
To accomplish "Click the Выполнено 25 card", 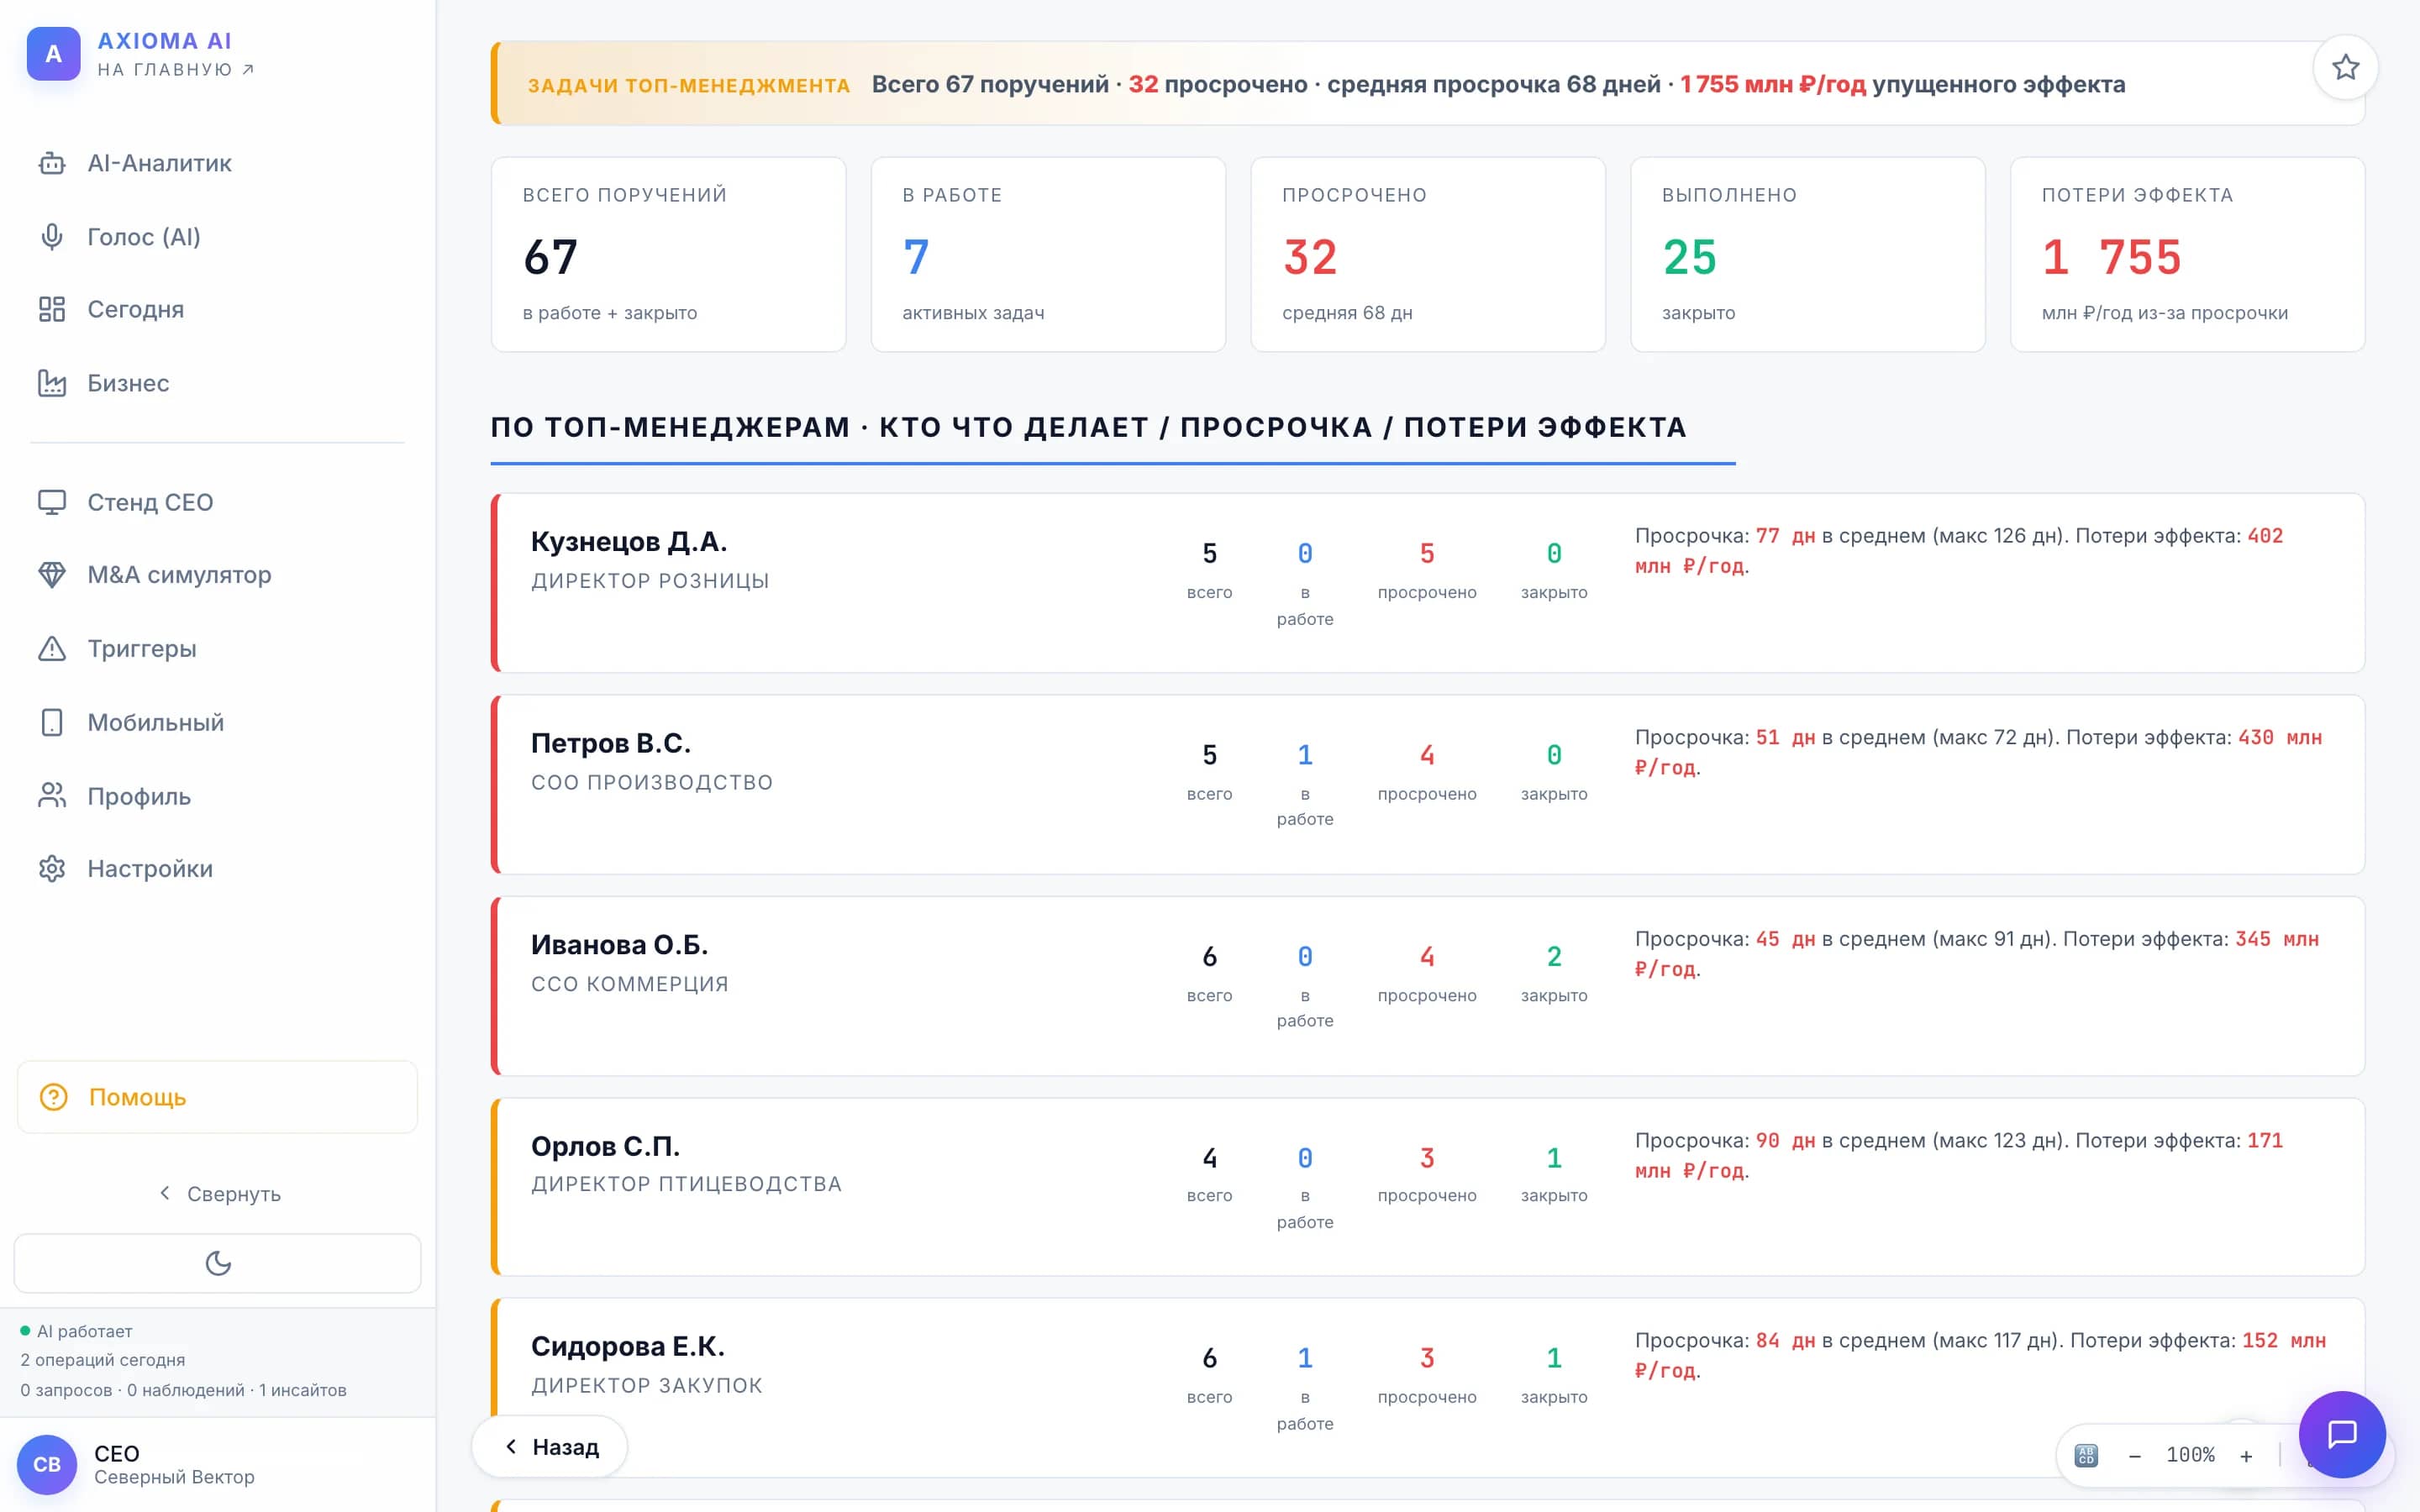I will (x=1808, y=254).
